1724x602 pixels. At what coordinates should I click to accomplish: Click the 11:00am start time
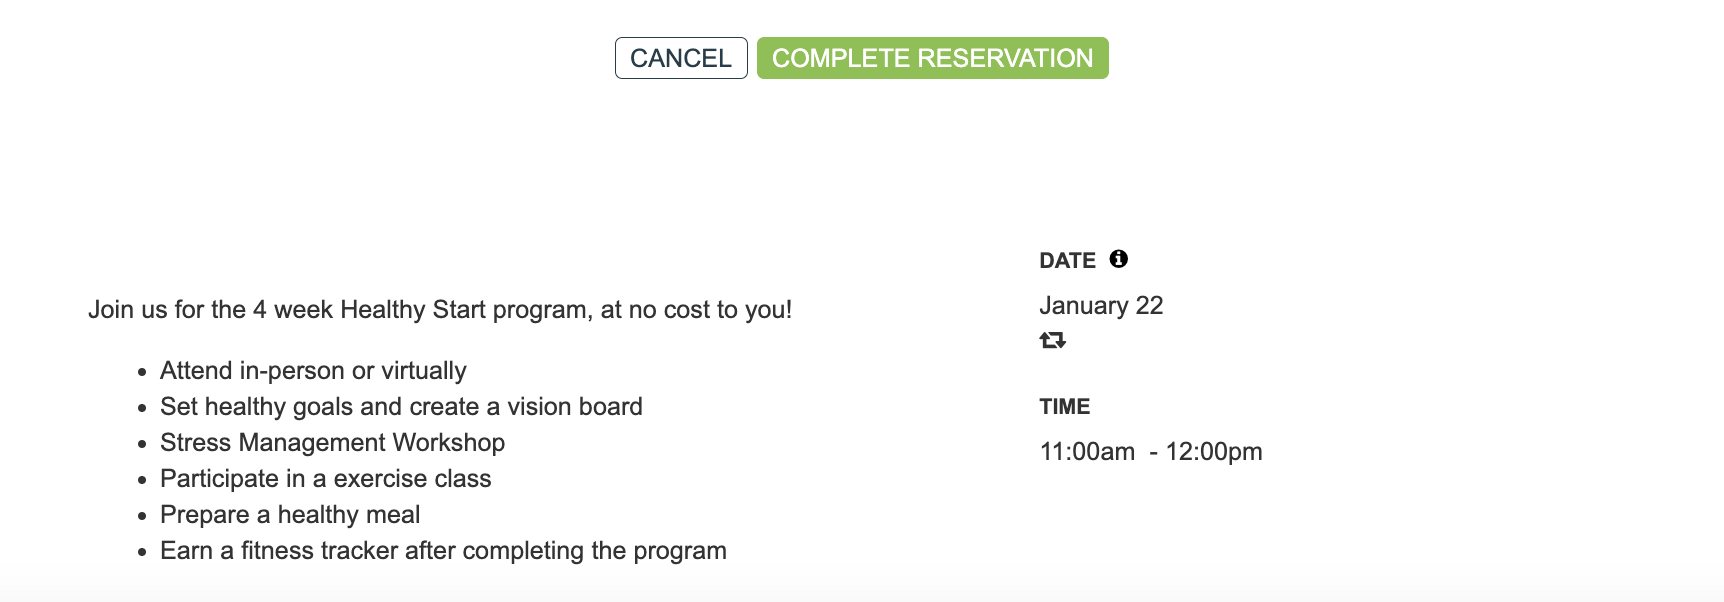1087,452
